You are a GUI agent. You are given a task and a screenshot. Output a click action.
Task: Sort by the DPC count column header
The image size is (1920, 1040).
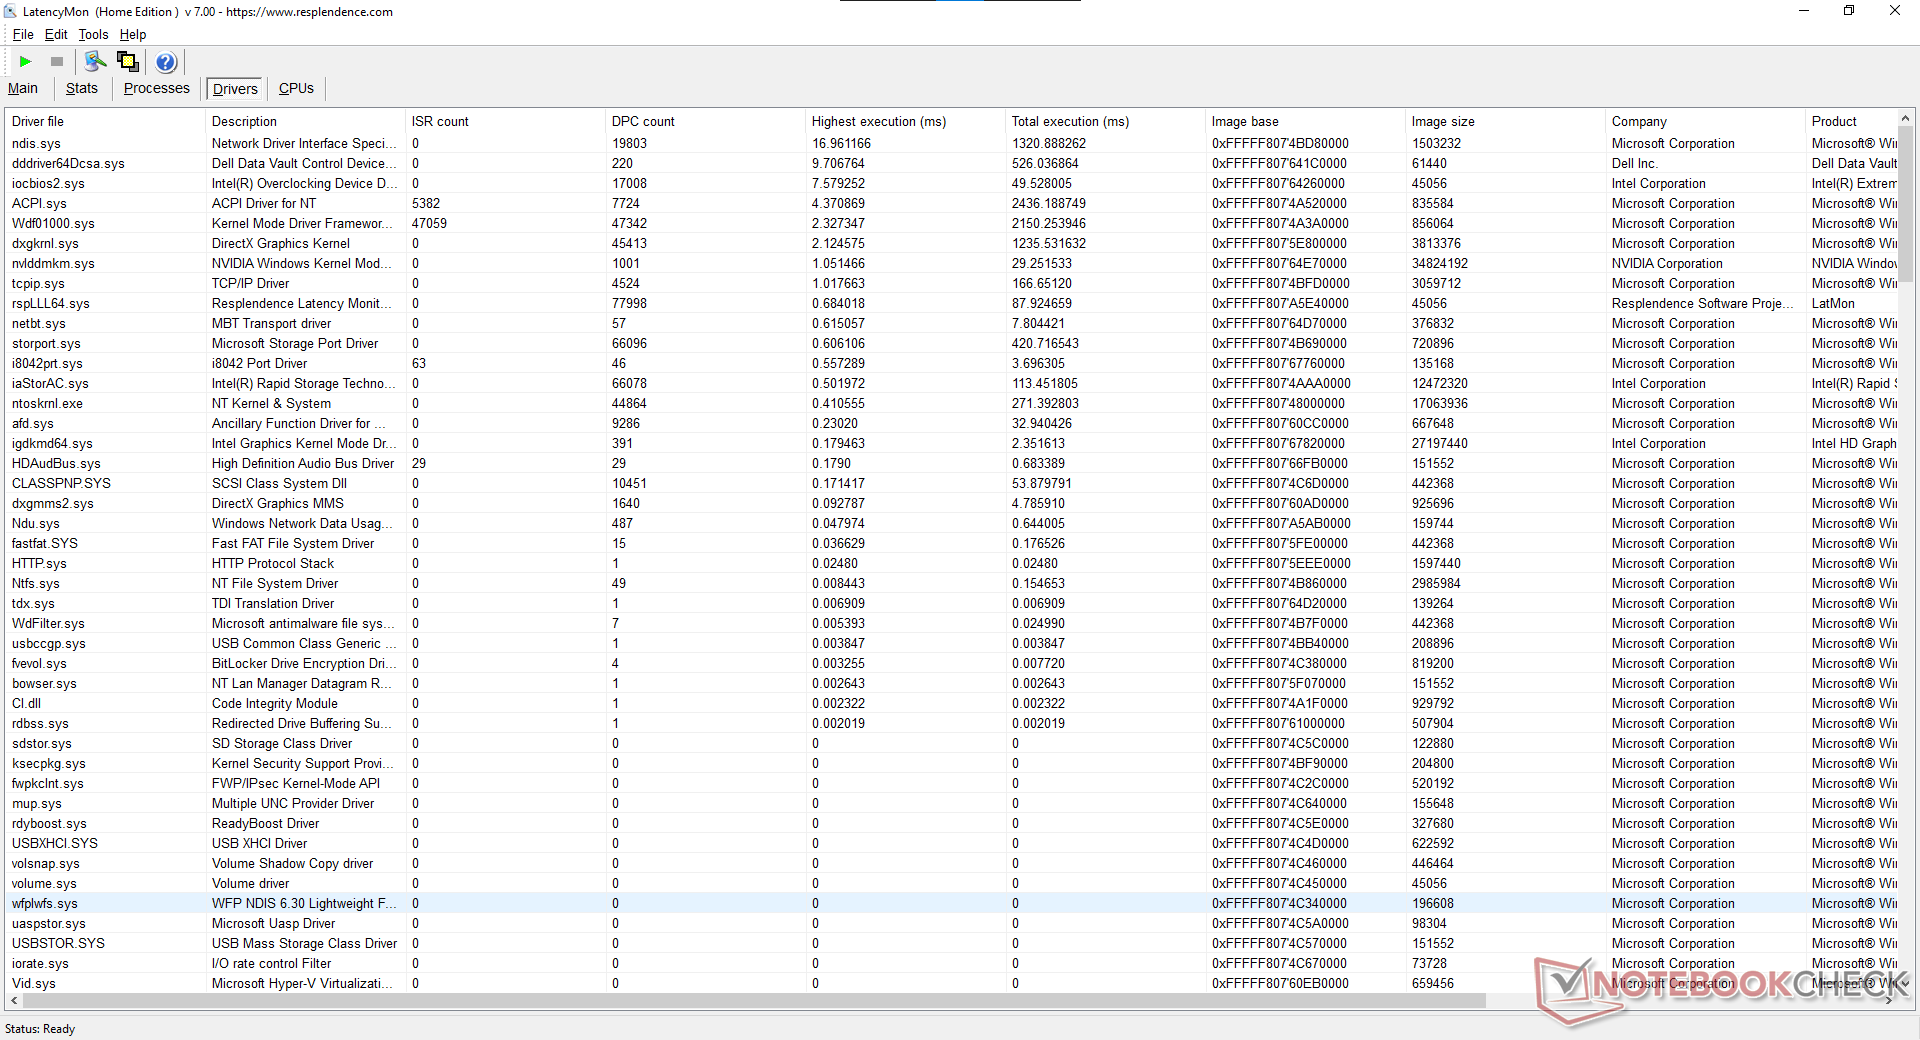(705, 121)
